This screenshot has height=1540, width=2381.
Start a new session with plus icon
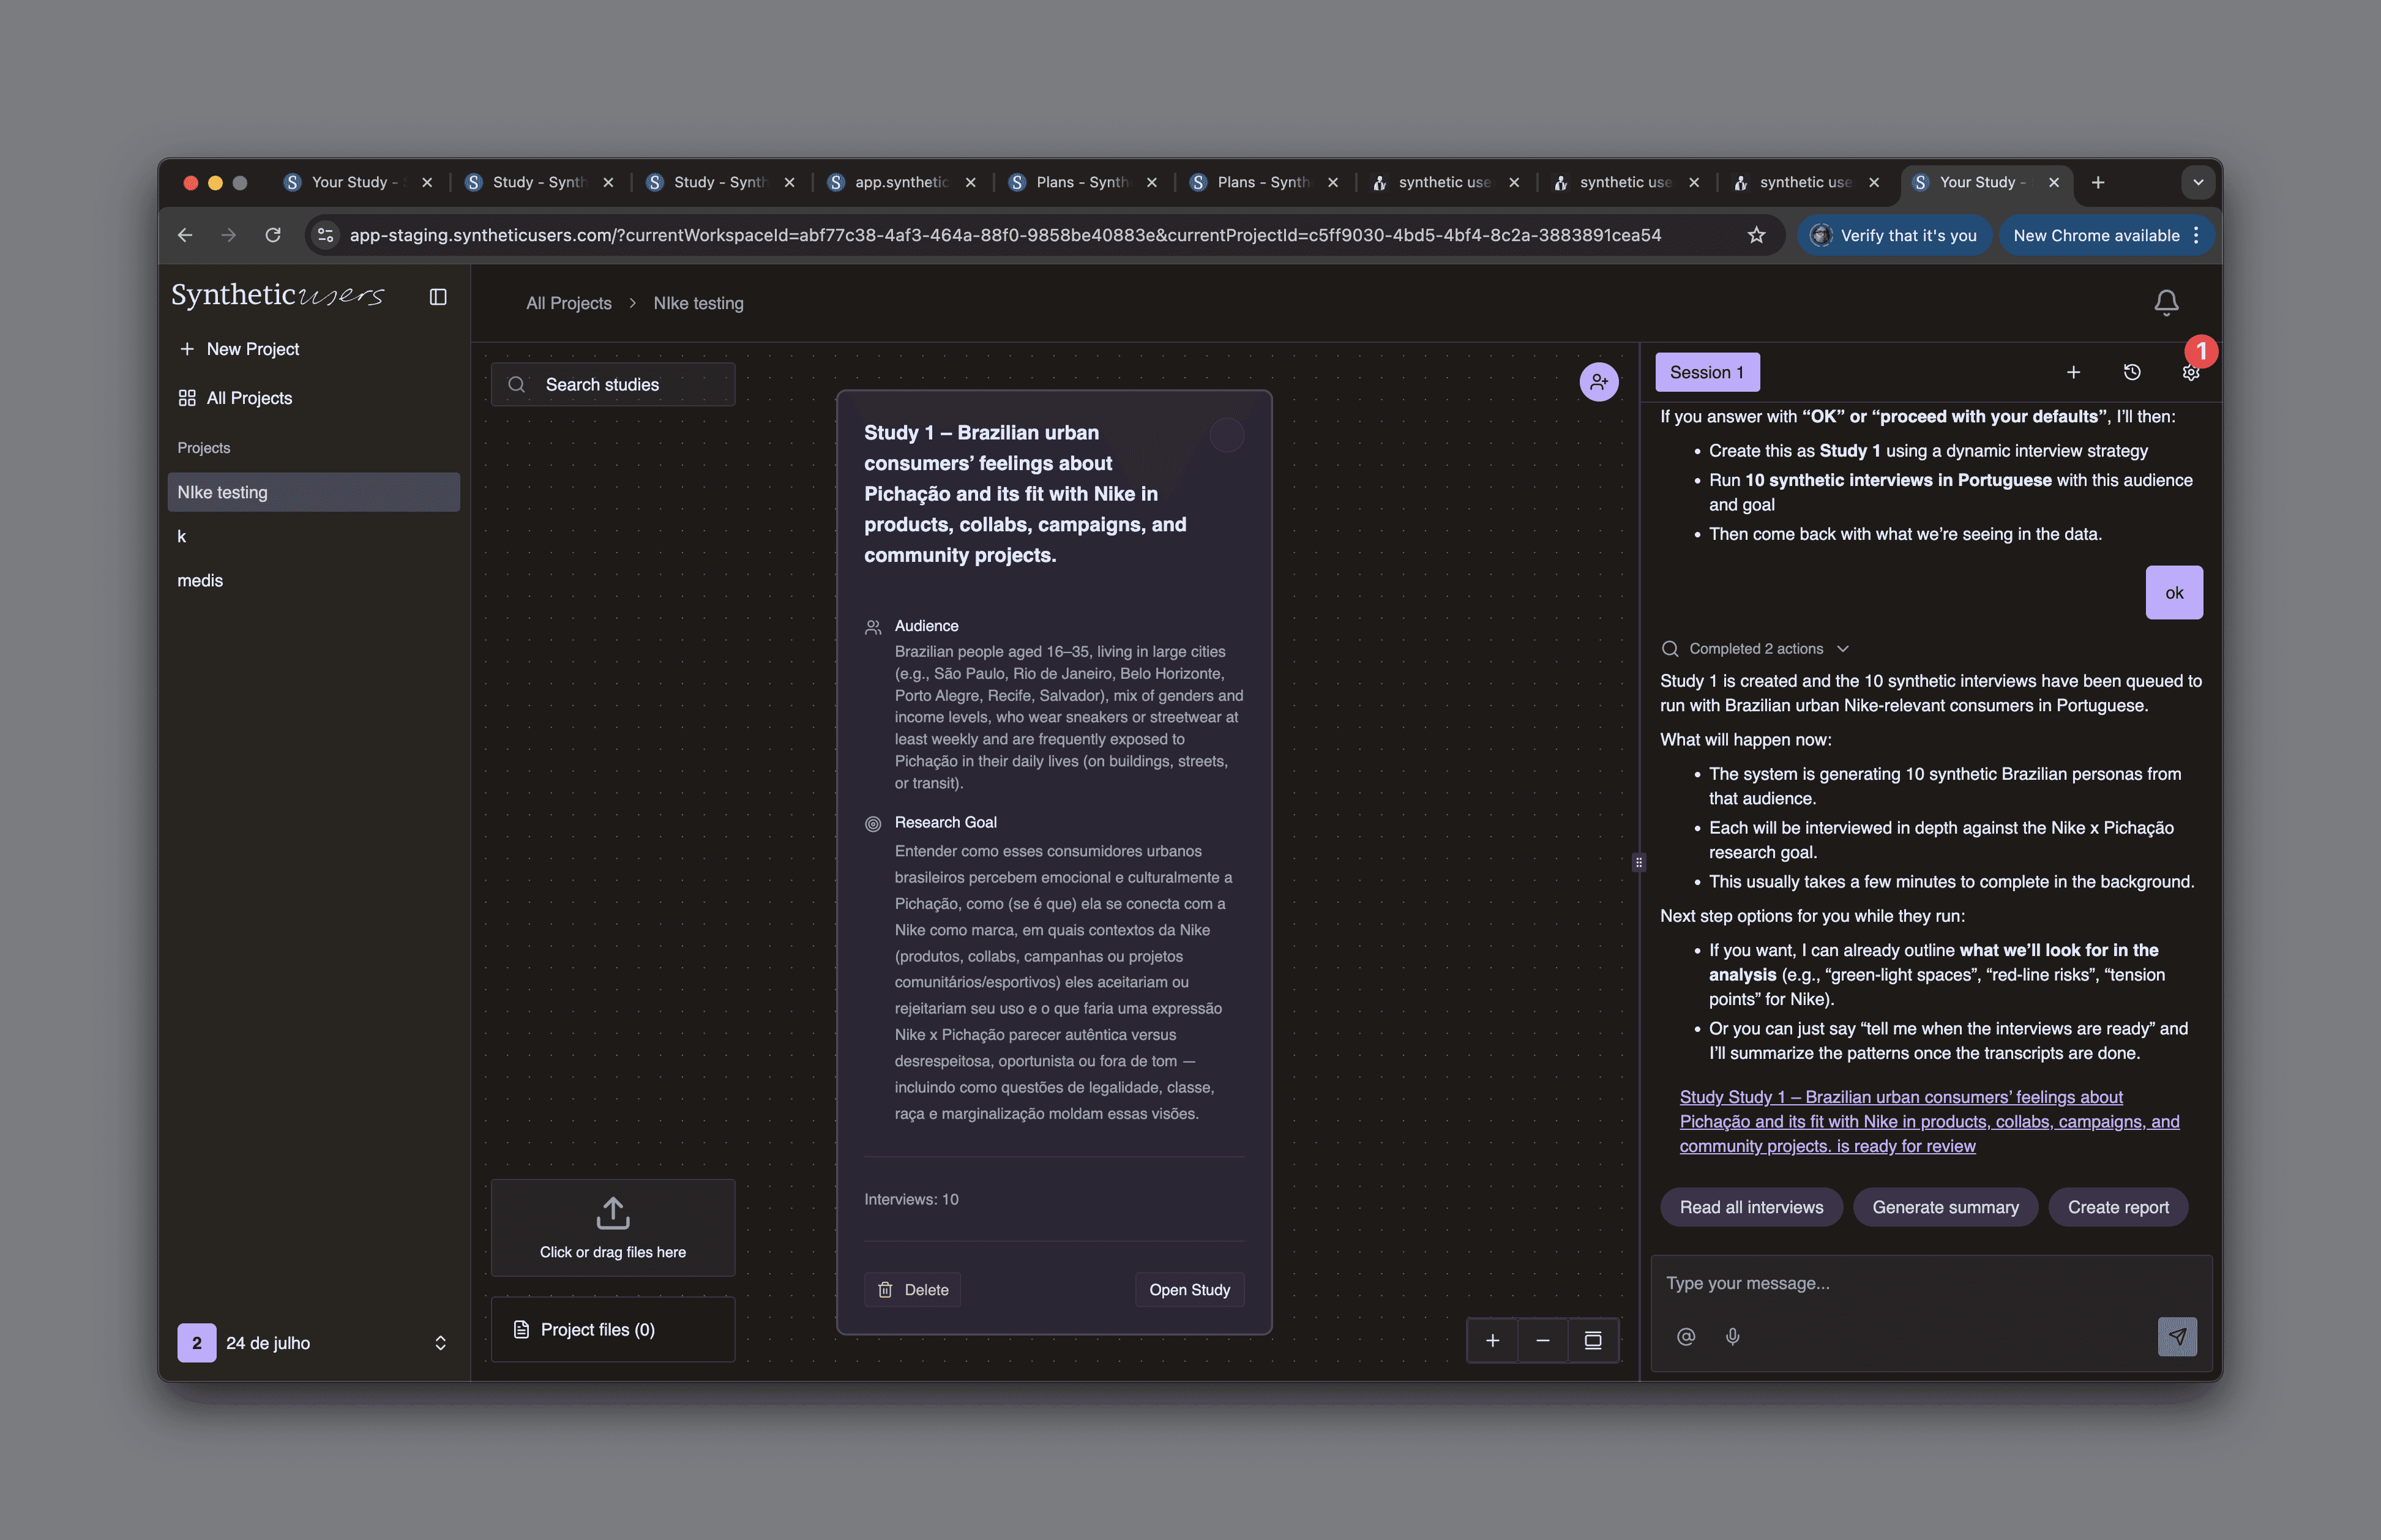tap(2074, 372)
